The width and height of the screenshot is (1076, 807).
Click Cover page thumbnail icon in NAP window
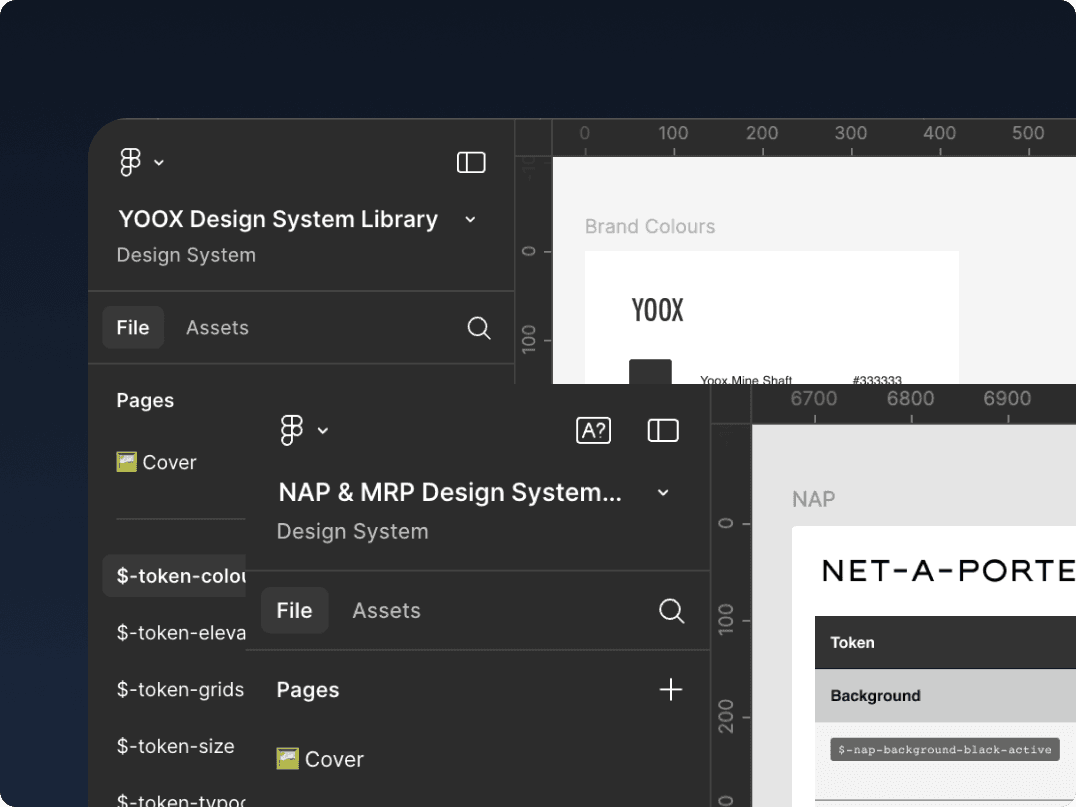coord(288,759)
